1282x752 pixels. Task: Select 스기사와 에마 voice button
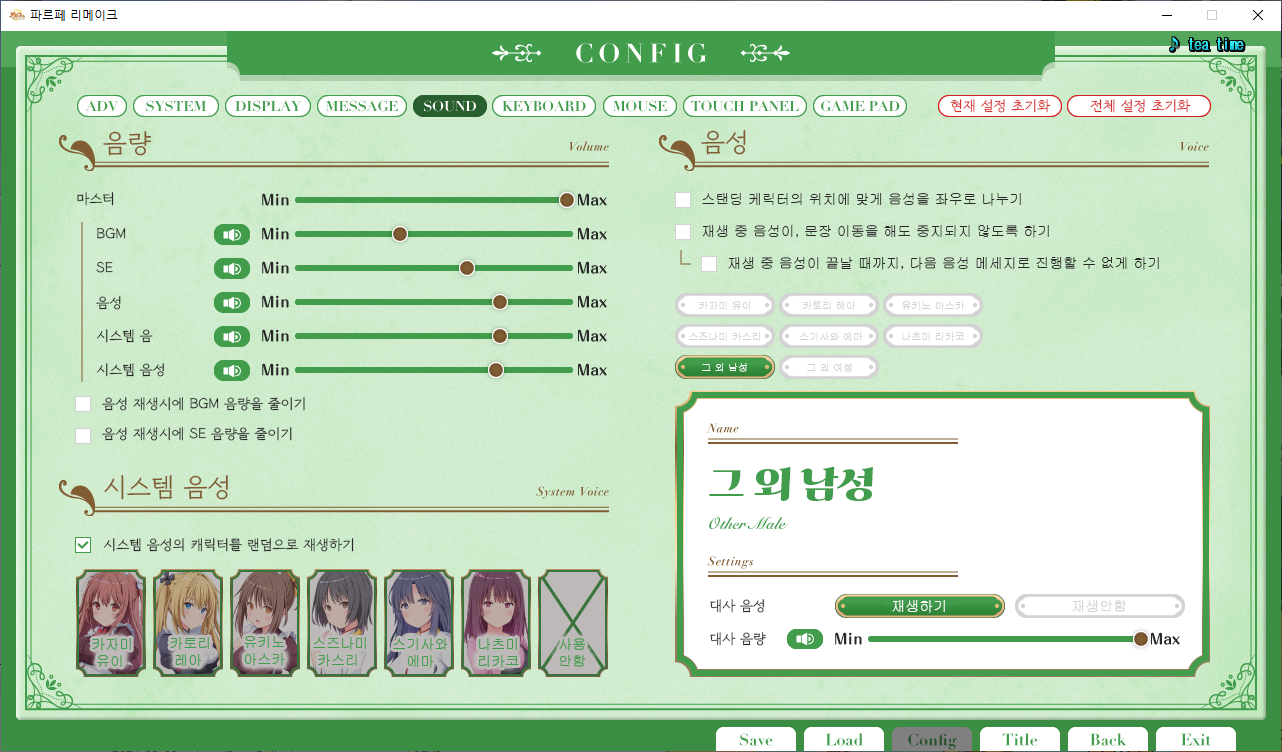(x=829, y=336)
